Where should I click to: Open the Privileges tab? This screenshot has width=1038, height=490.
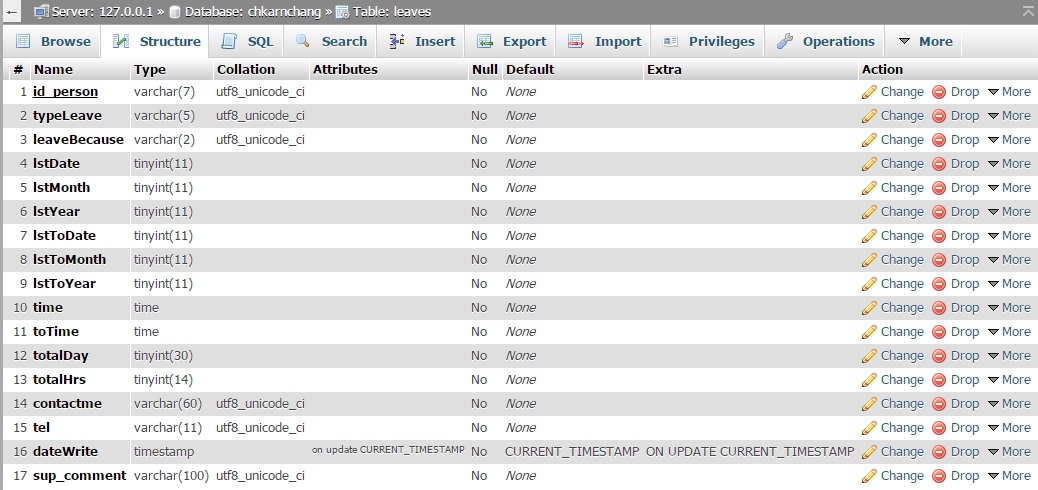point(708,42)
